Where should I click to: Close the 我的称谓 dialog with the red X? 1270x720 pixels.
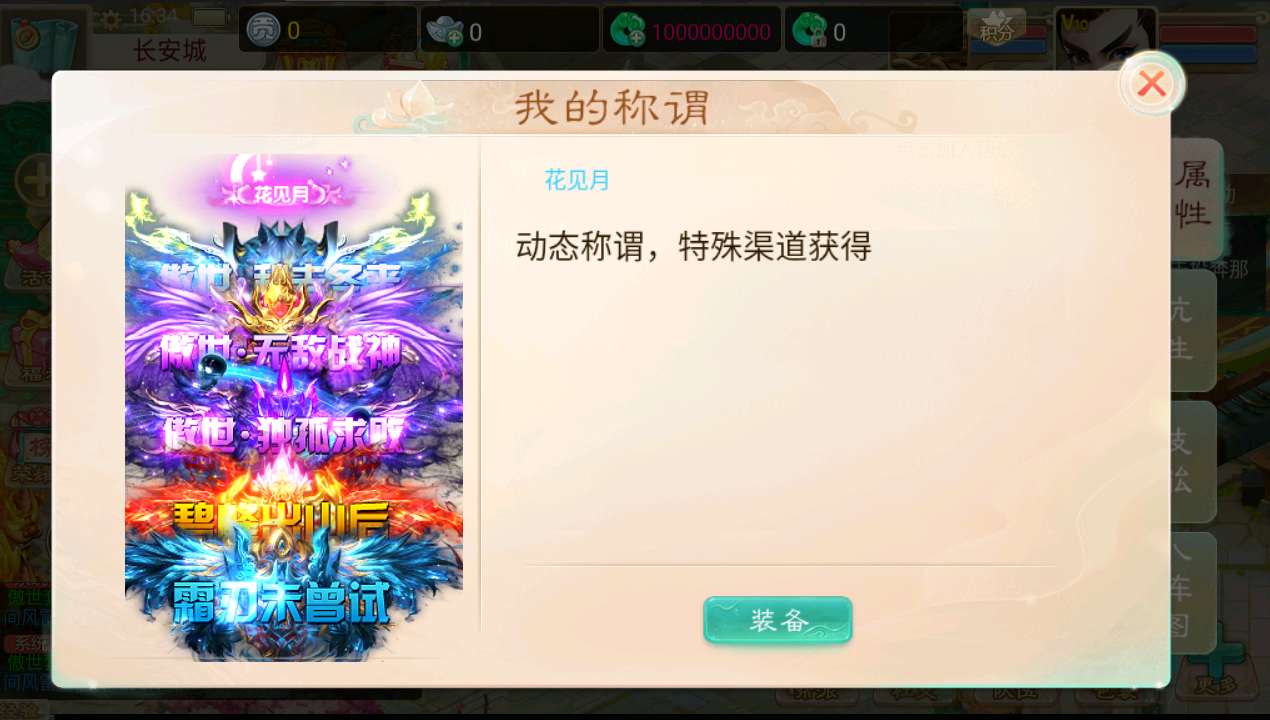point(1151,84)
